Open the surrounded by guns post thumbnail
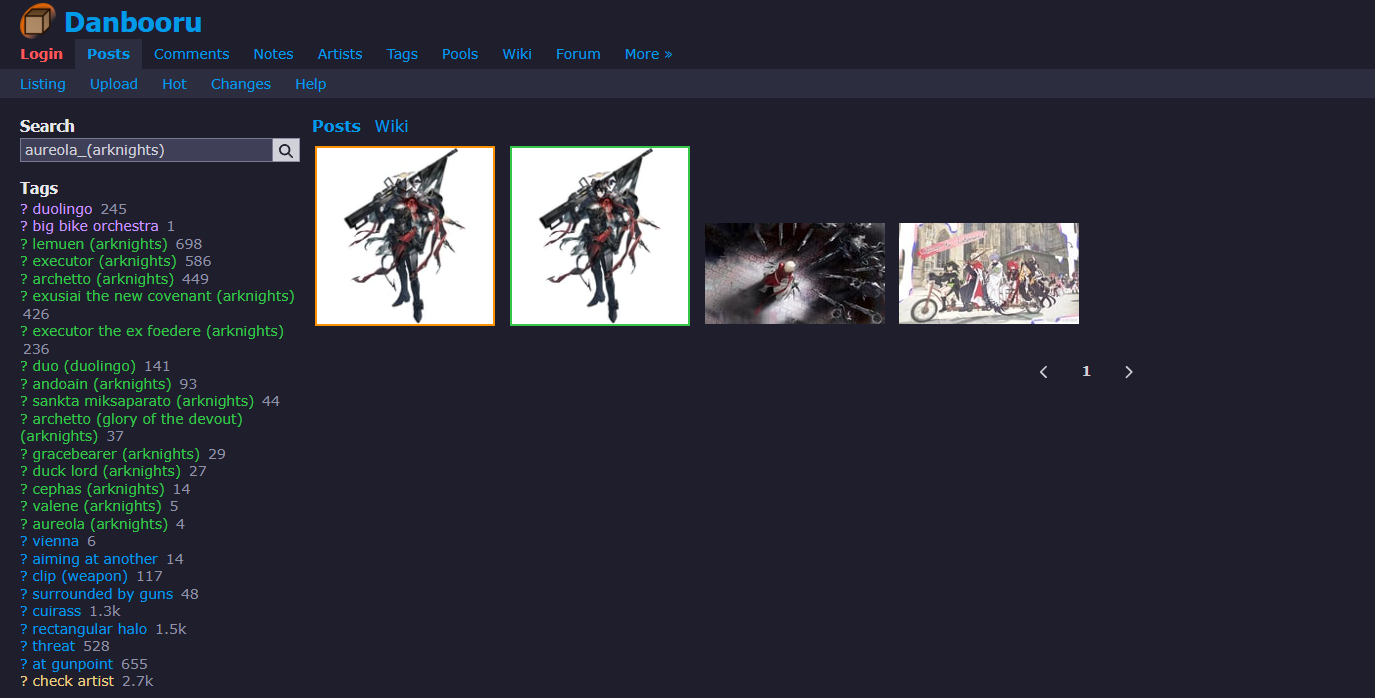Image resolution: width=1375 pixels, height=698 pixels. [x=795, y=273]
